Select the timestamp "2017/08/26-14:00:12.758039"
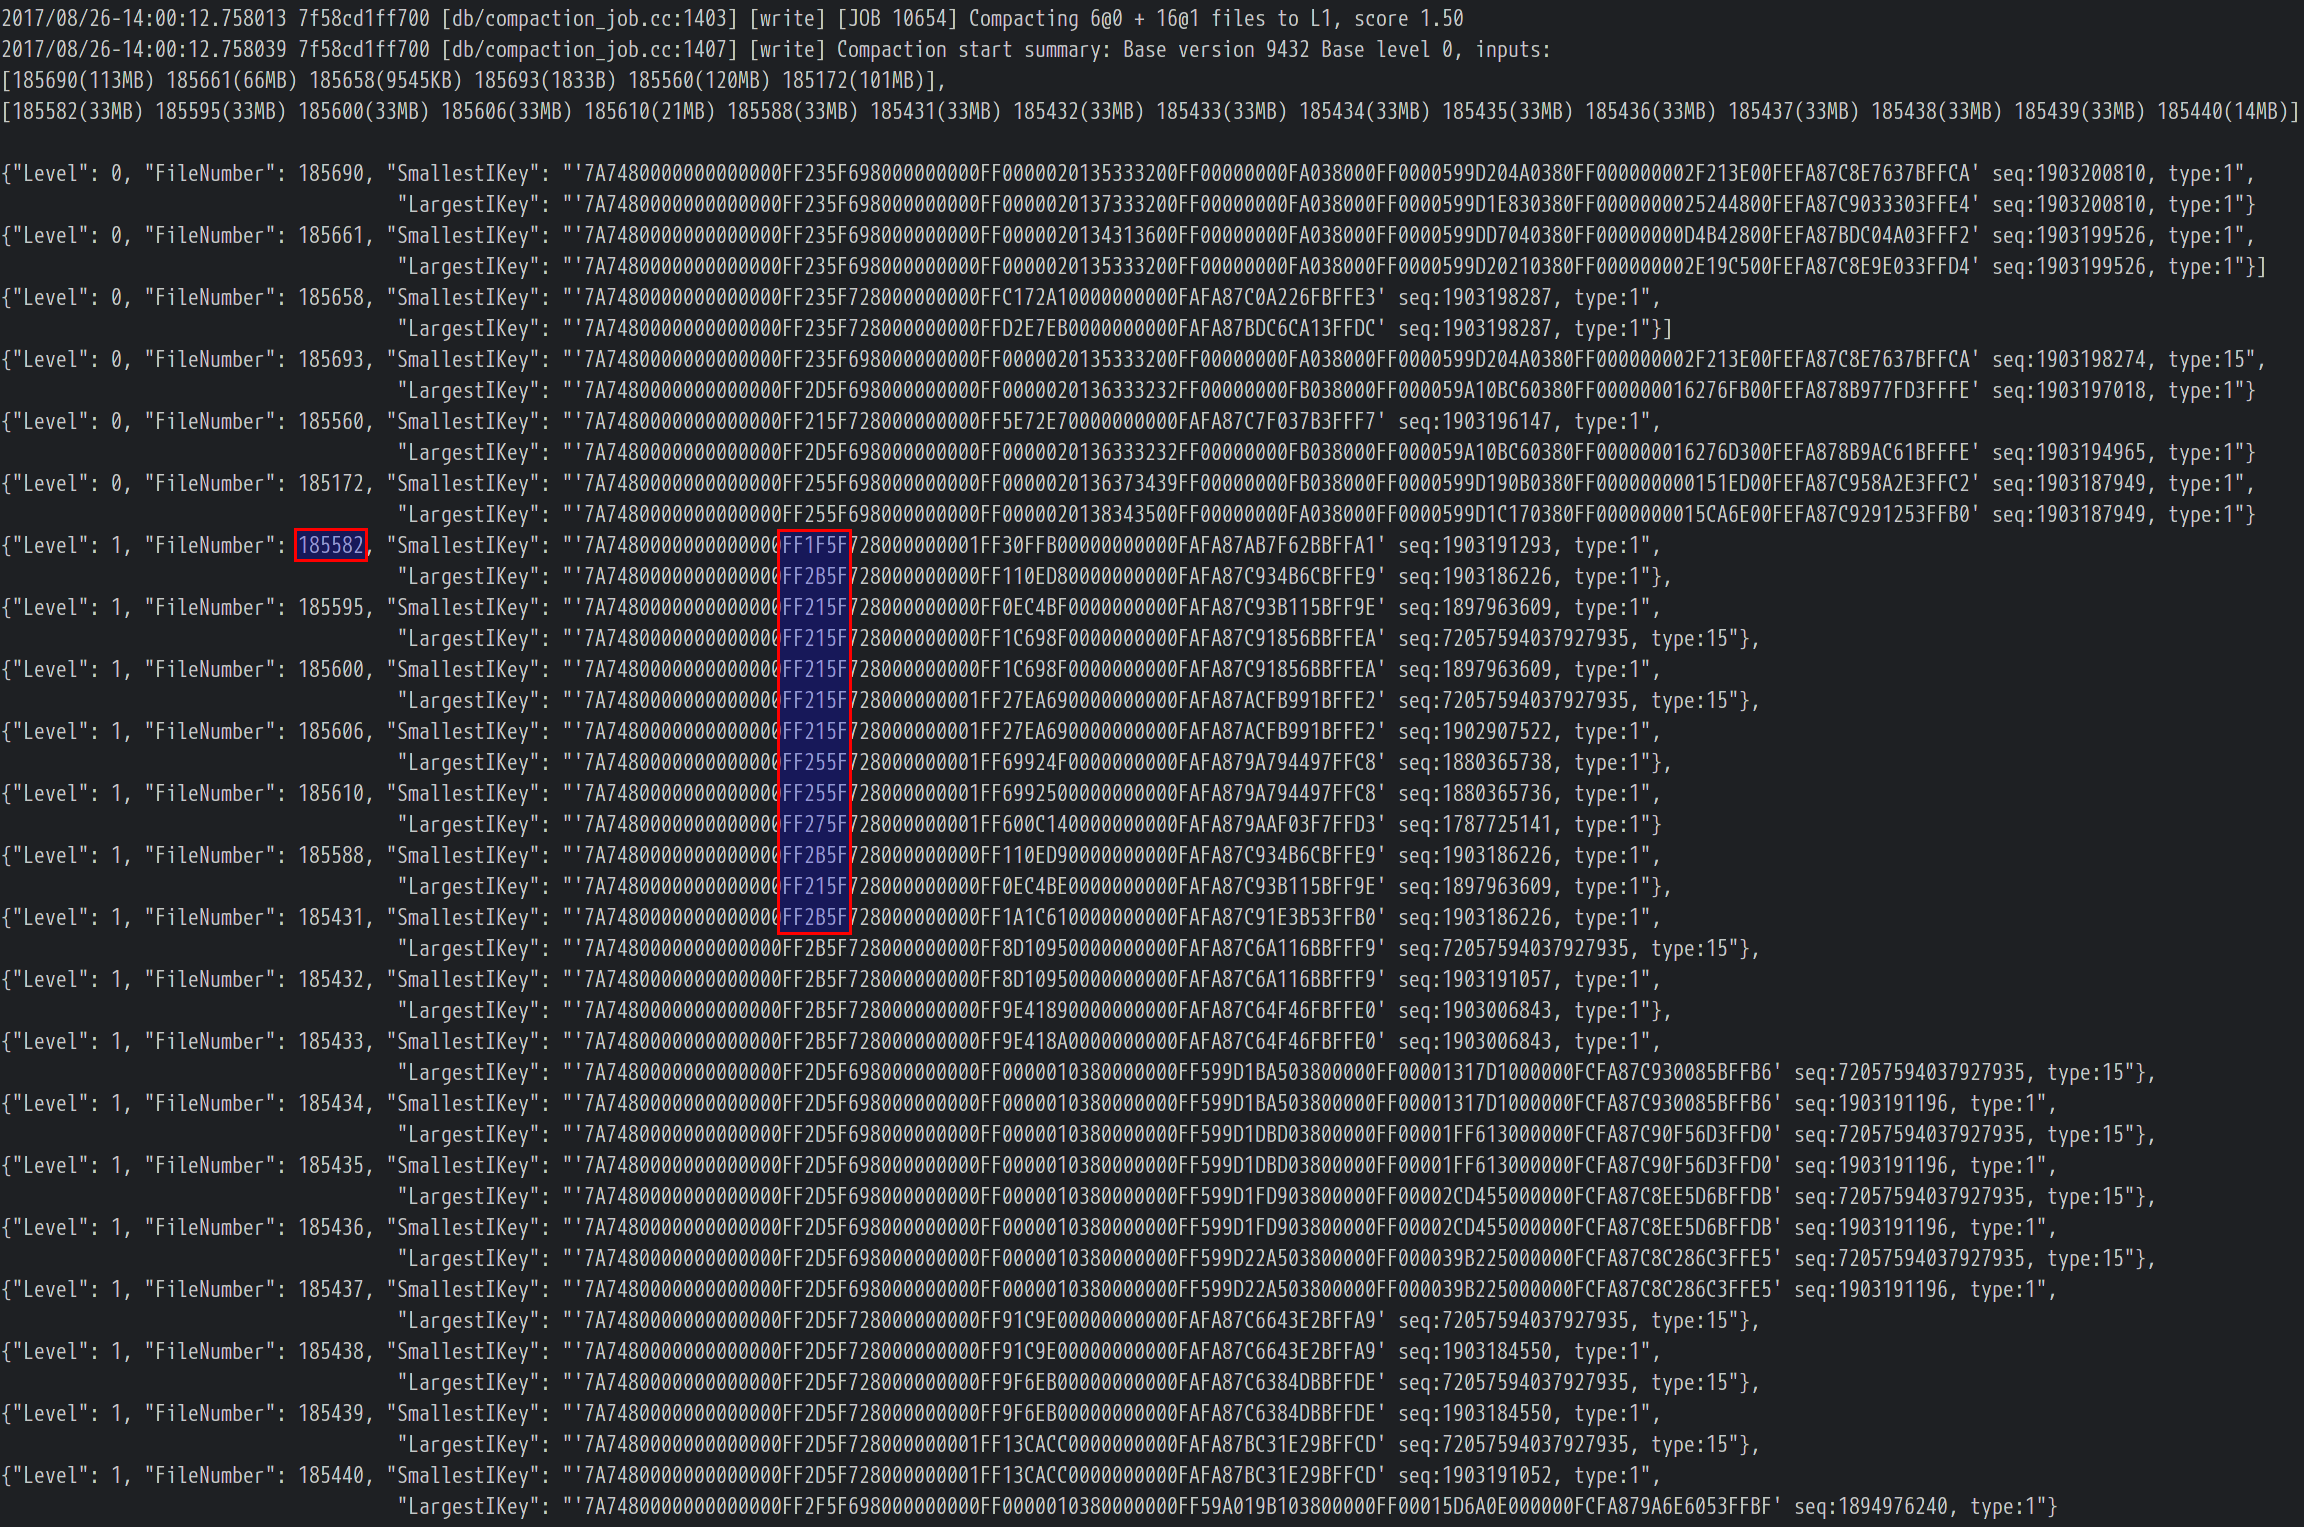 144,50
